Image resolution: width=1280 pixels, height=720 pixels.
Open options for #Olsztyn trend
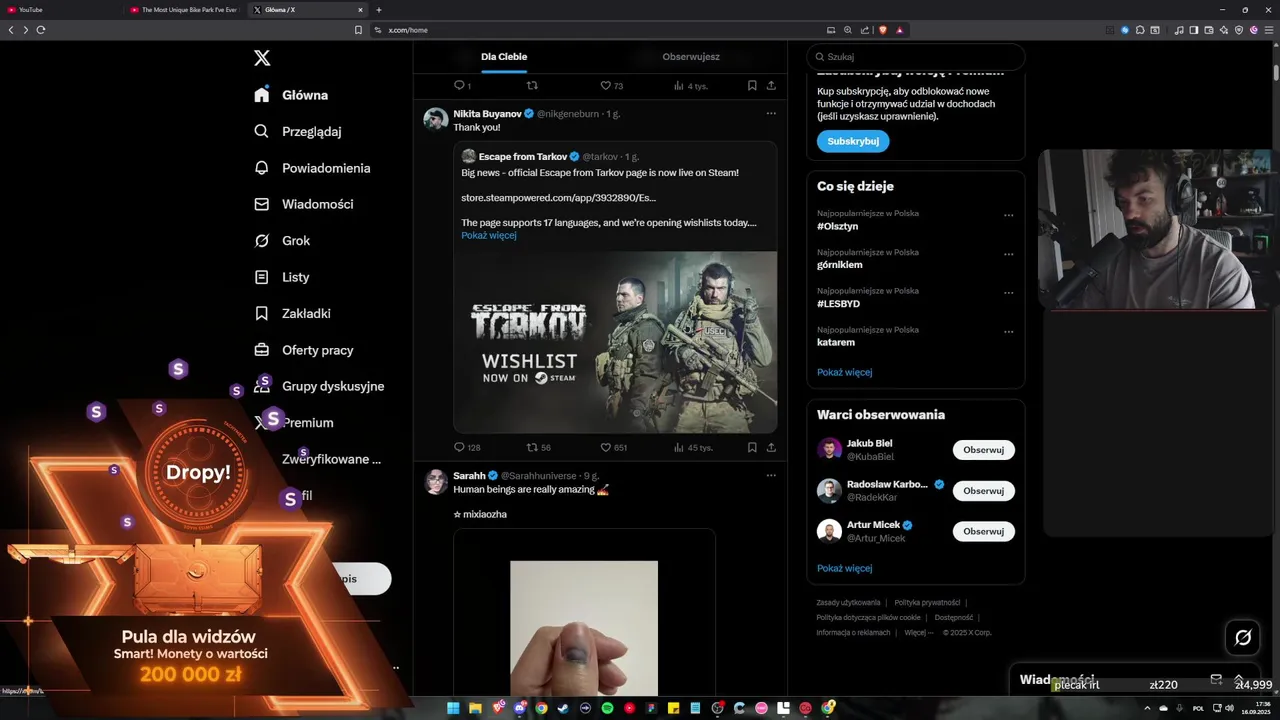pos(1008,215)
